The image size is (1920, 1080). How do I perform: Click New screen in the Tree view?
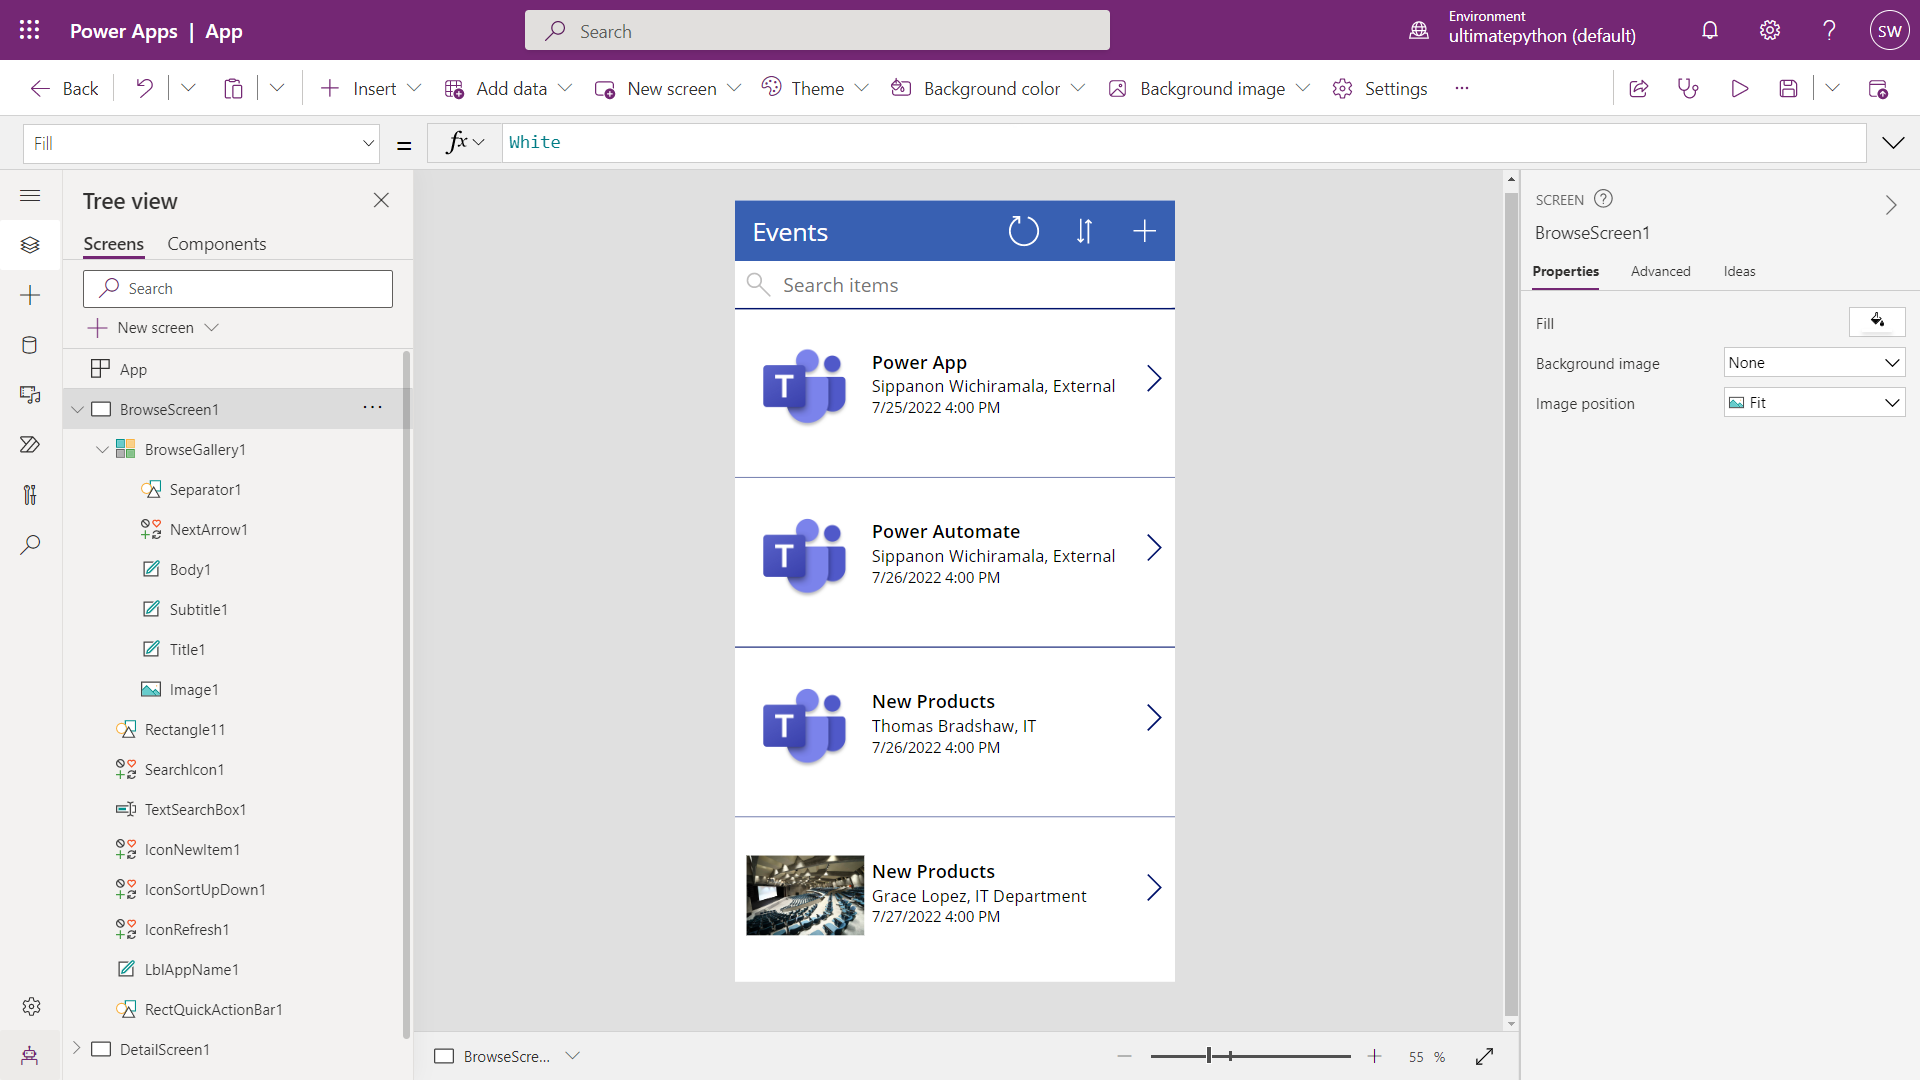tap(153, 328)
